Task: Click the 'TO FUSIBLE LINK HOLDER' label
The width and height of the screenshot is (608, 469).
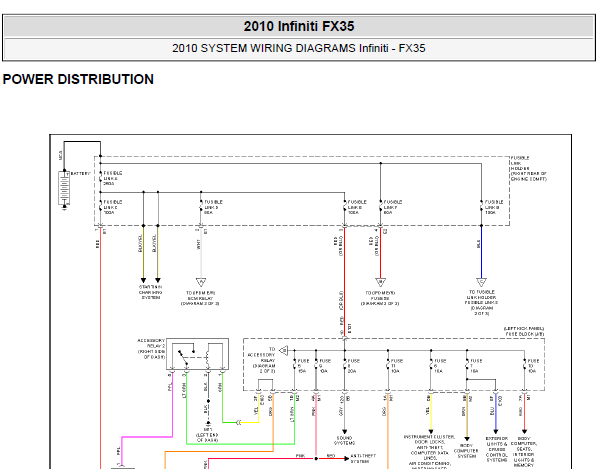Action: coord(481,303)
